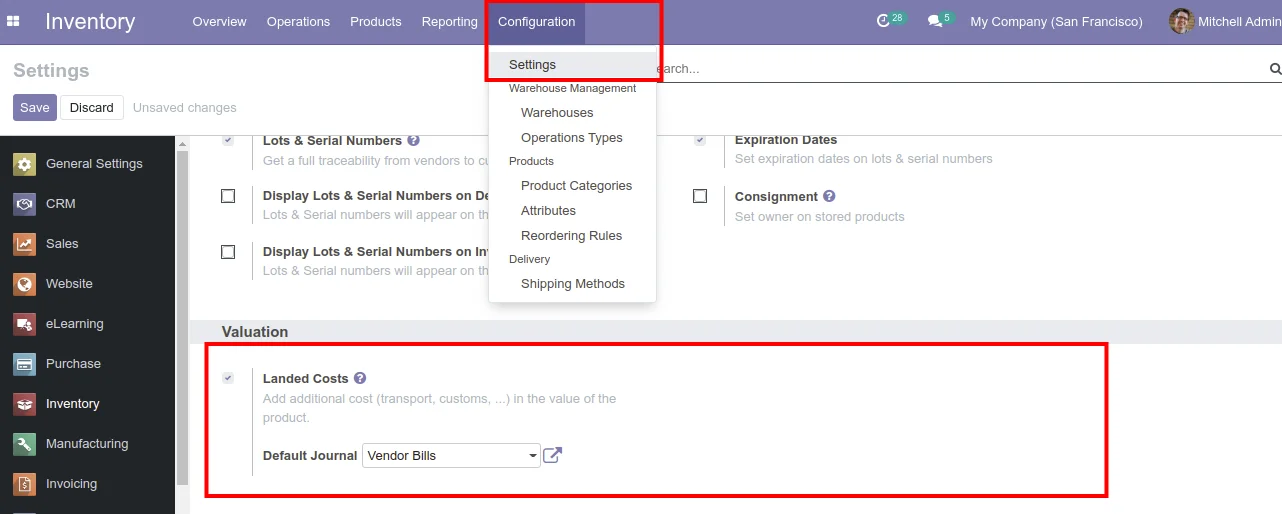Click the Invoicing sidebar icon
1282x514 pixels.
25,484
